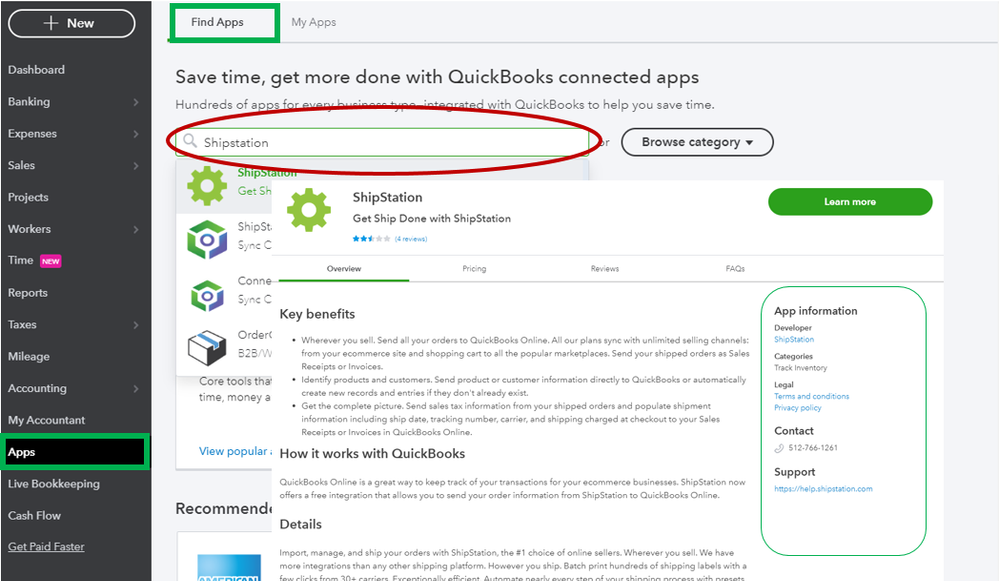
Task: Open the ShipStation developer link
Action: pyautogui.click(x=794, y=340)
